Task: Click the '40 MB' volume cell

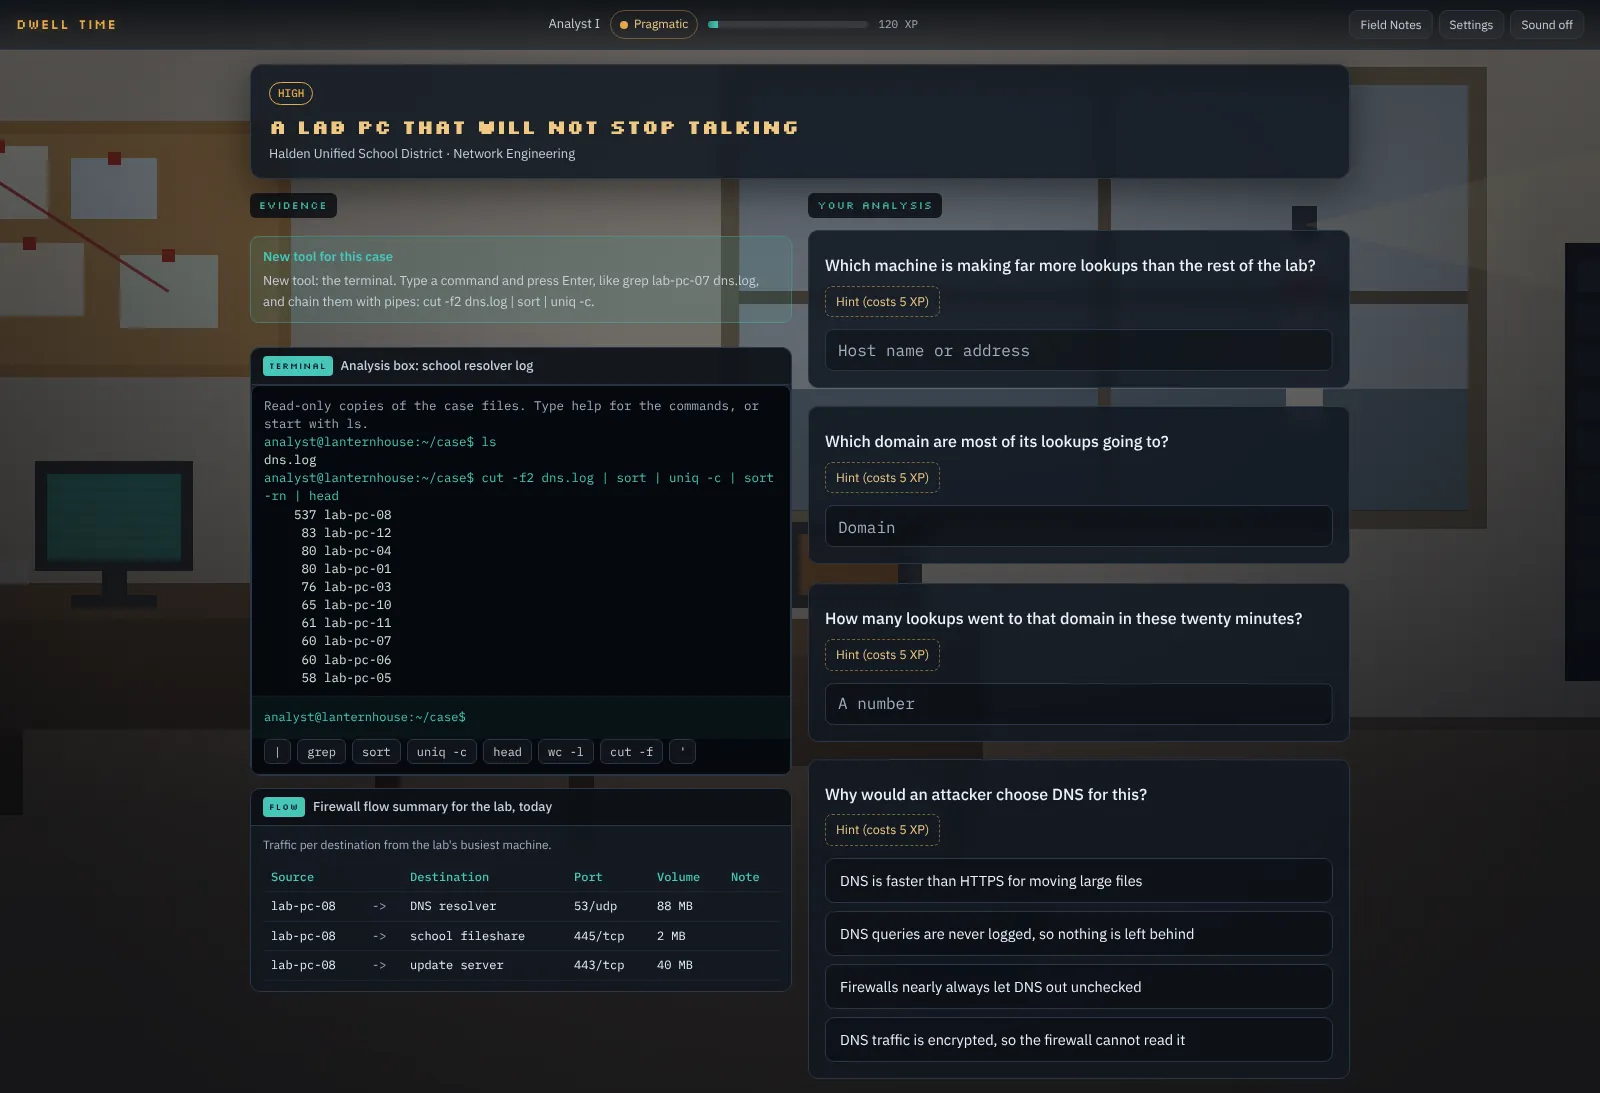Action: 675,965
